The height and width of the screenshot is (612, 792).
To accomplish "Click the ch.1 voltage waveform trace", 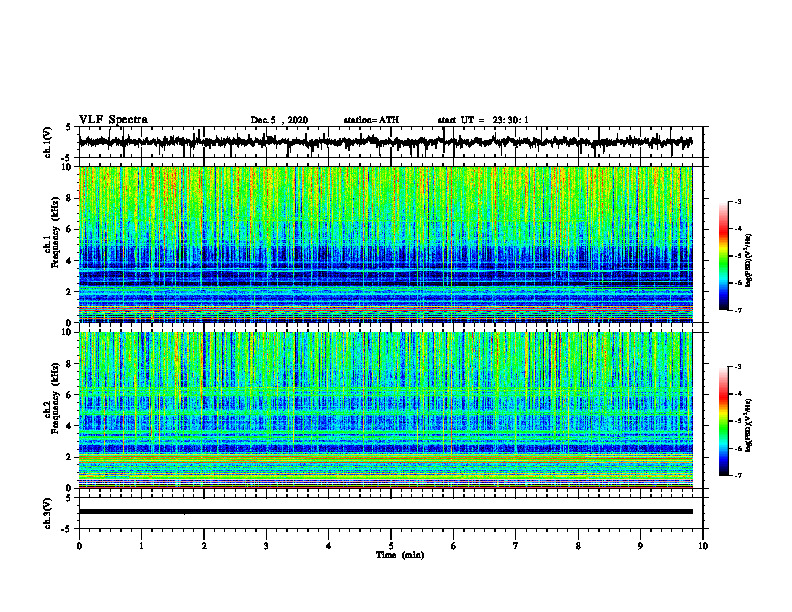I will pyautogui.click(x=386, y=142).
